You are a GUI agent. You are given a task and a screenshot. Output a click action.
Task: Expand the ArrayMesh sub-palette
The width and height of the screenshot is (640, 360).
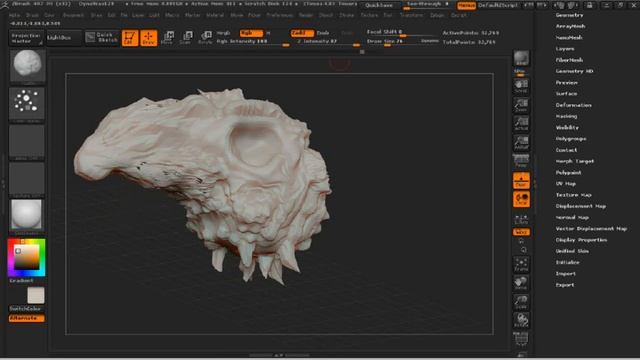pos(571,26)
